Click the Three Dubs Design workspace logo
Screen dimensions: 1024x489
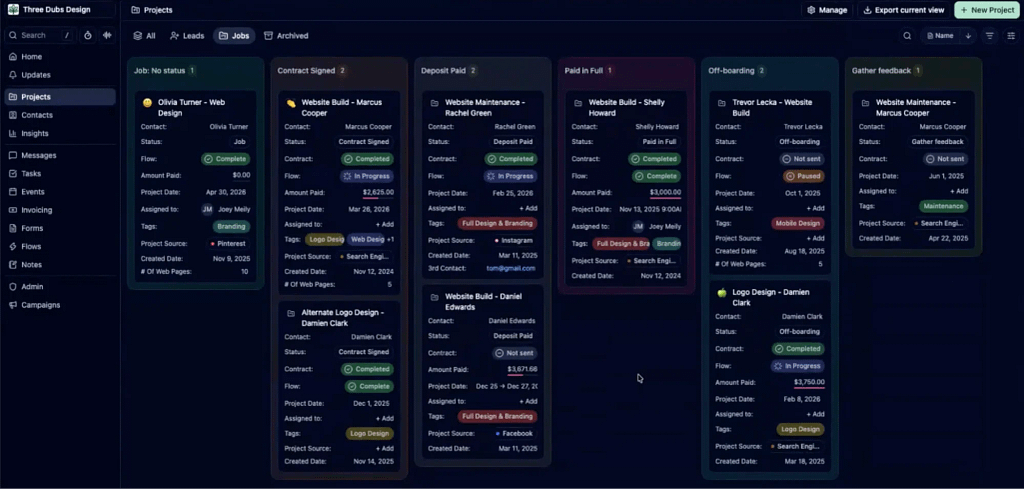(13, 10)
